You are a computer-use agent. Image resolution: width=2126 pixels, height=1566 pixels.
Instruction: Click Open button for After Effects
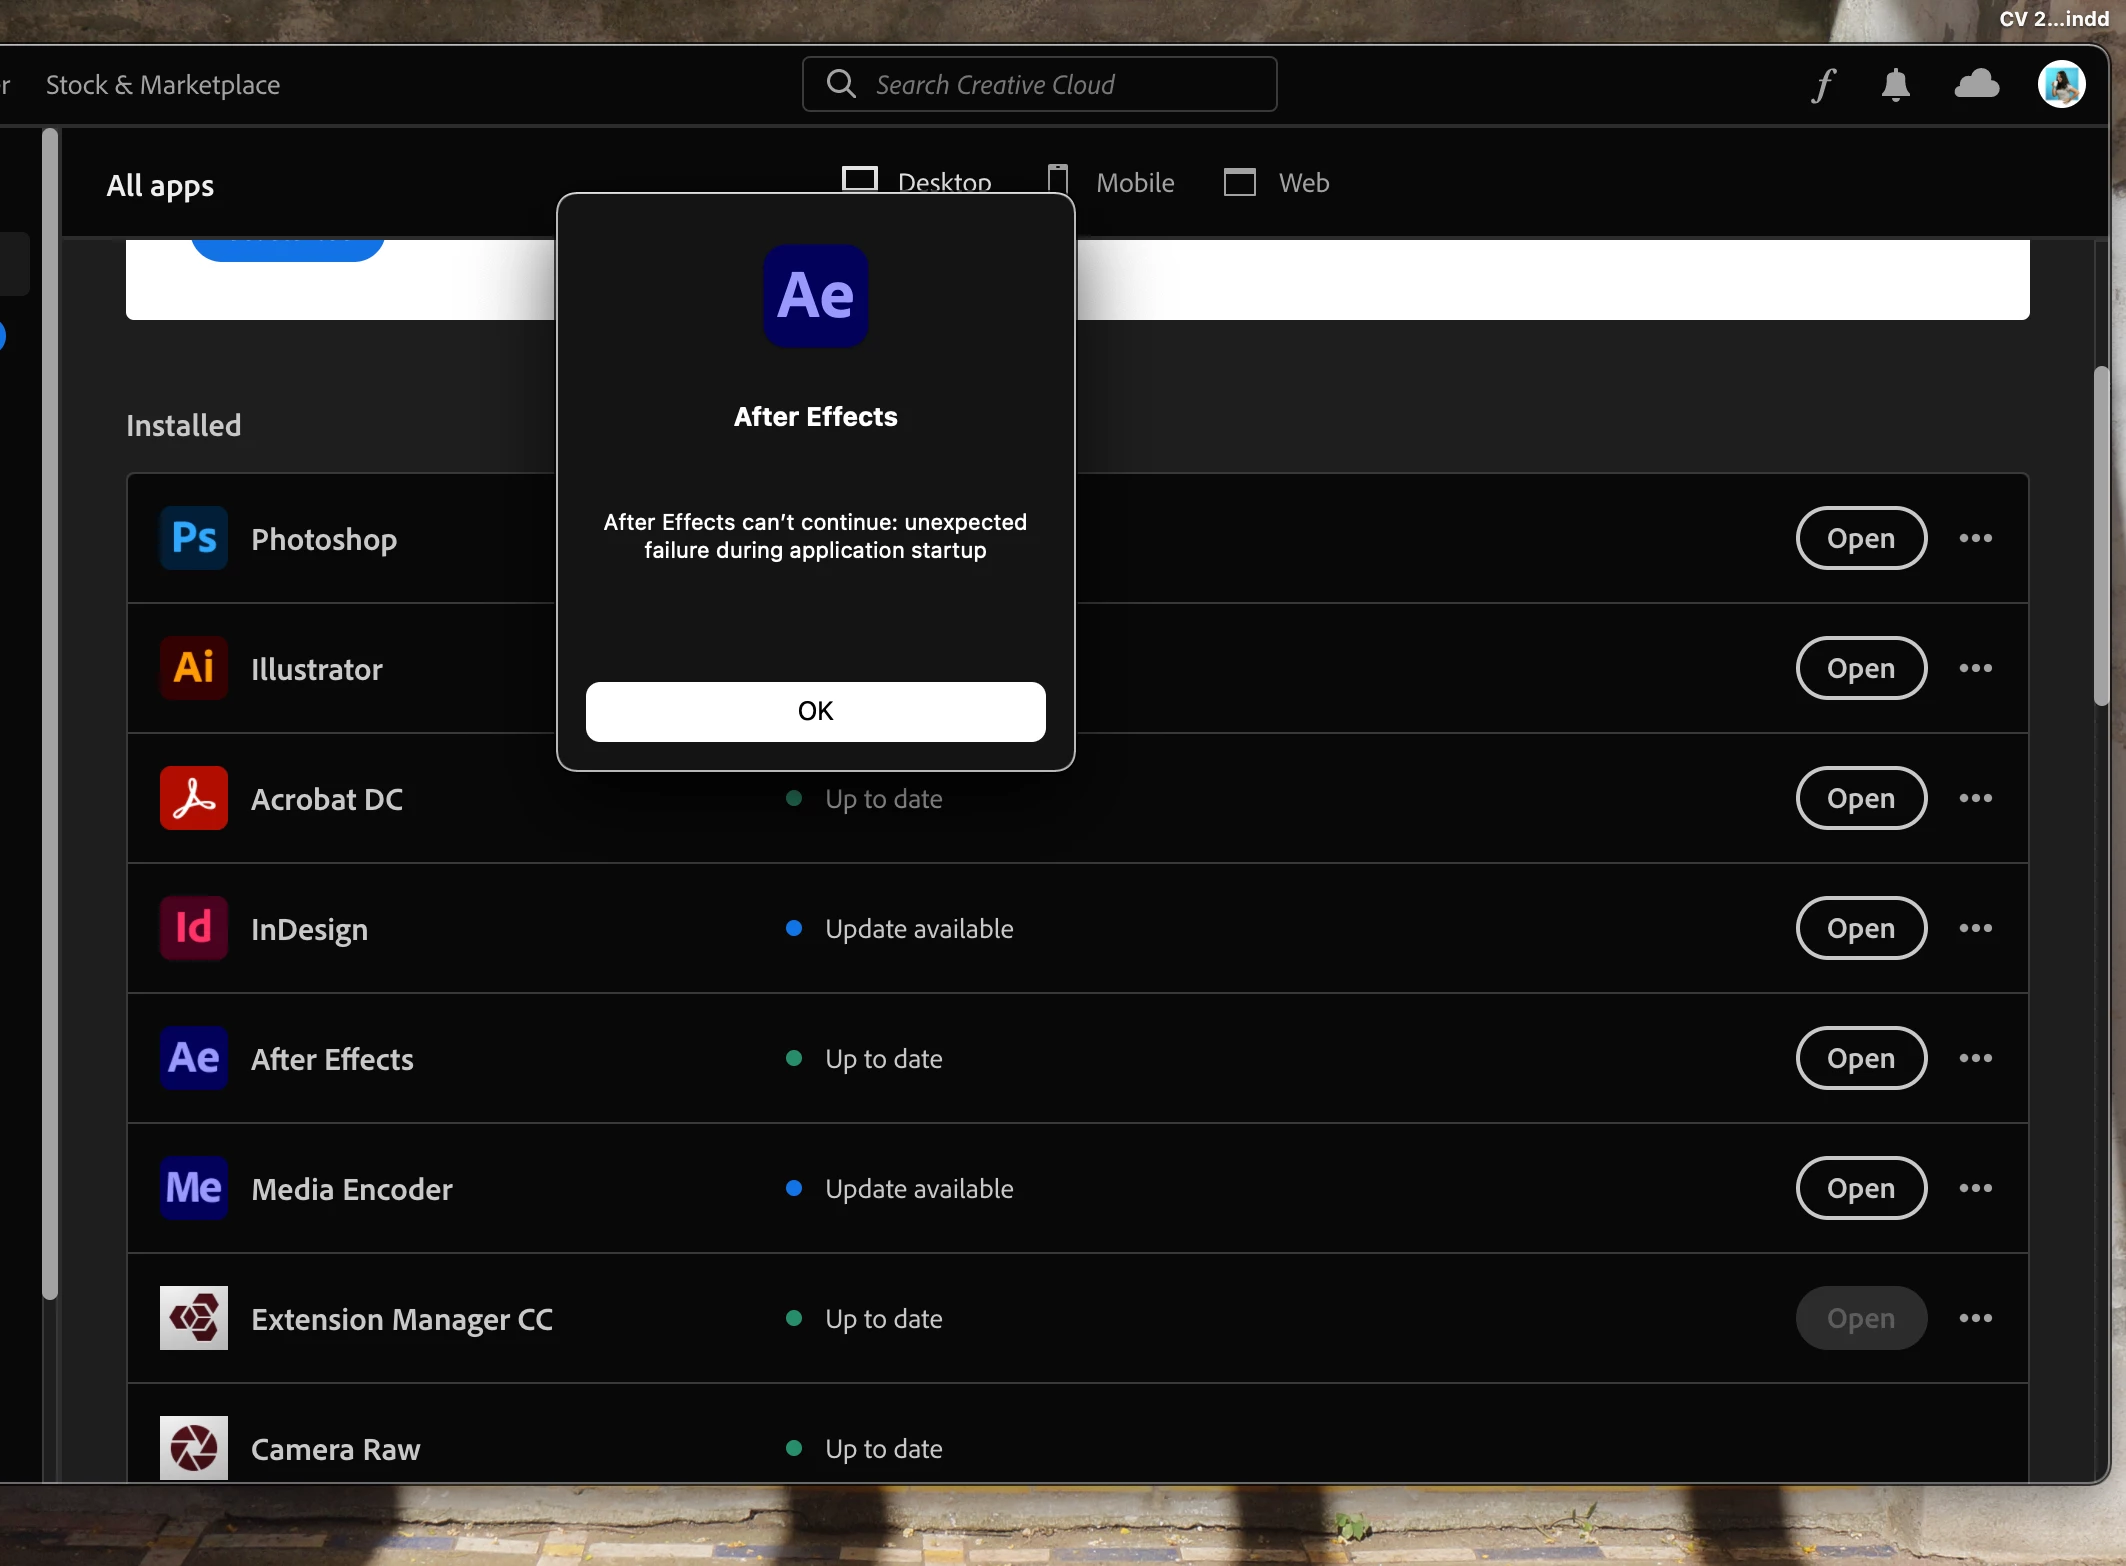coord(1860,1058)
